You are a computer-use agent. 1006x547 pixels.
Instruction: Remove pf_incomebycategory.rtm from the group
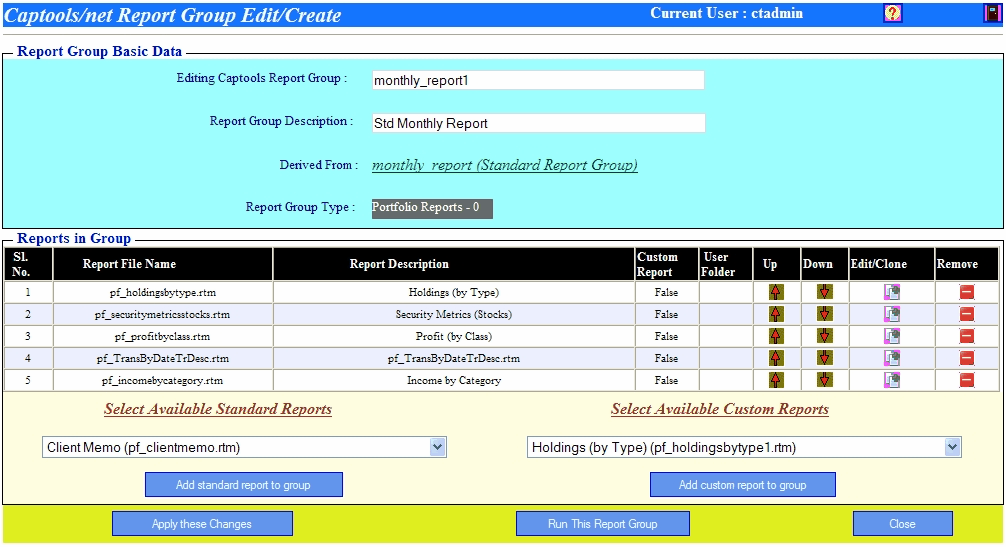pyautogui.click(x=966, y=380)
